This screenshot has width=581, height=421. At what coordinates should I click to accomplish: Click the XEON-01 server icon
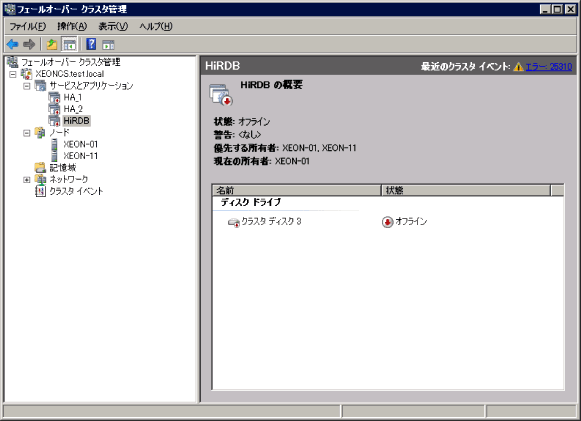pyautogui.click(x=54, y=144)
